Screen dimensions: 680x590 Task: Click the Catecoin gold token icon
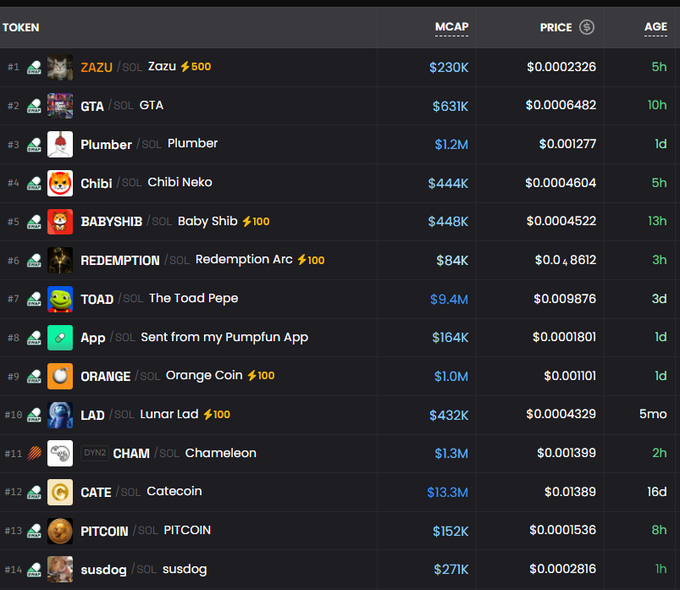tap(60, 492)
